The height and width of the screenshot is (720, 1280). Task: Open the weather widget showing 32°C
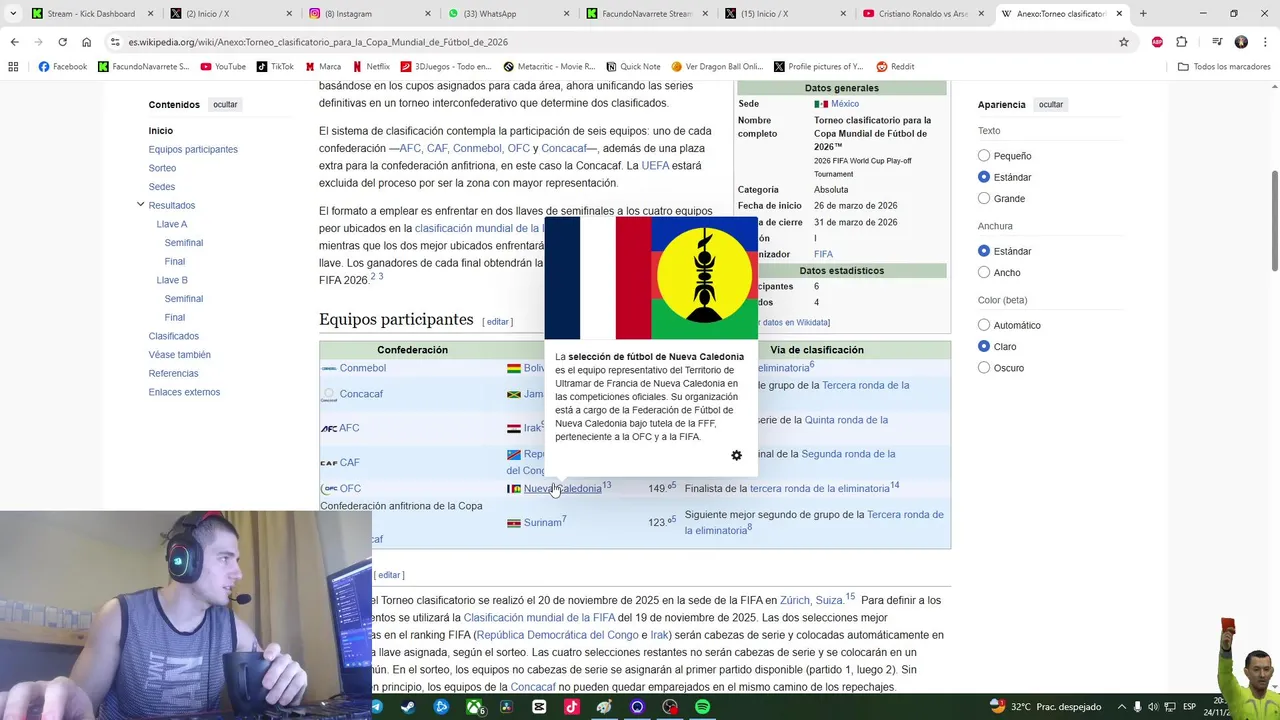point(1045,707)
